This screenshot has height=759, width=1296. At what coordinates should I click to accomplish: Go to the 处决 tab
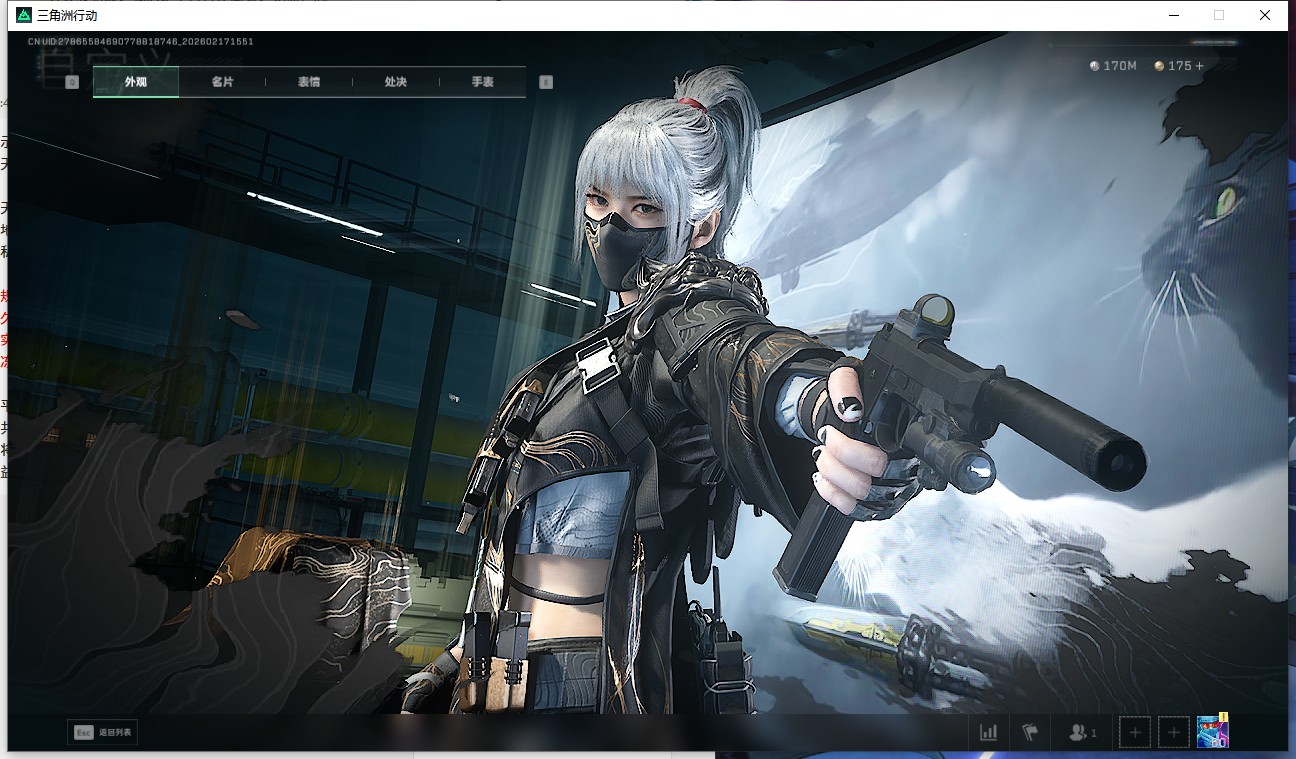click(x=395, y=82)
